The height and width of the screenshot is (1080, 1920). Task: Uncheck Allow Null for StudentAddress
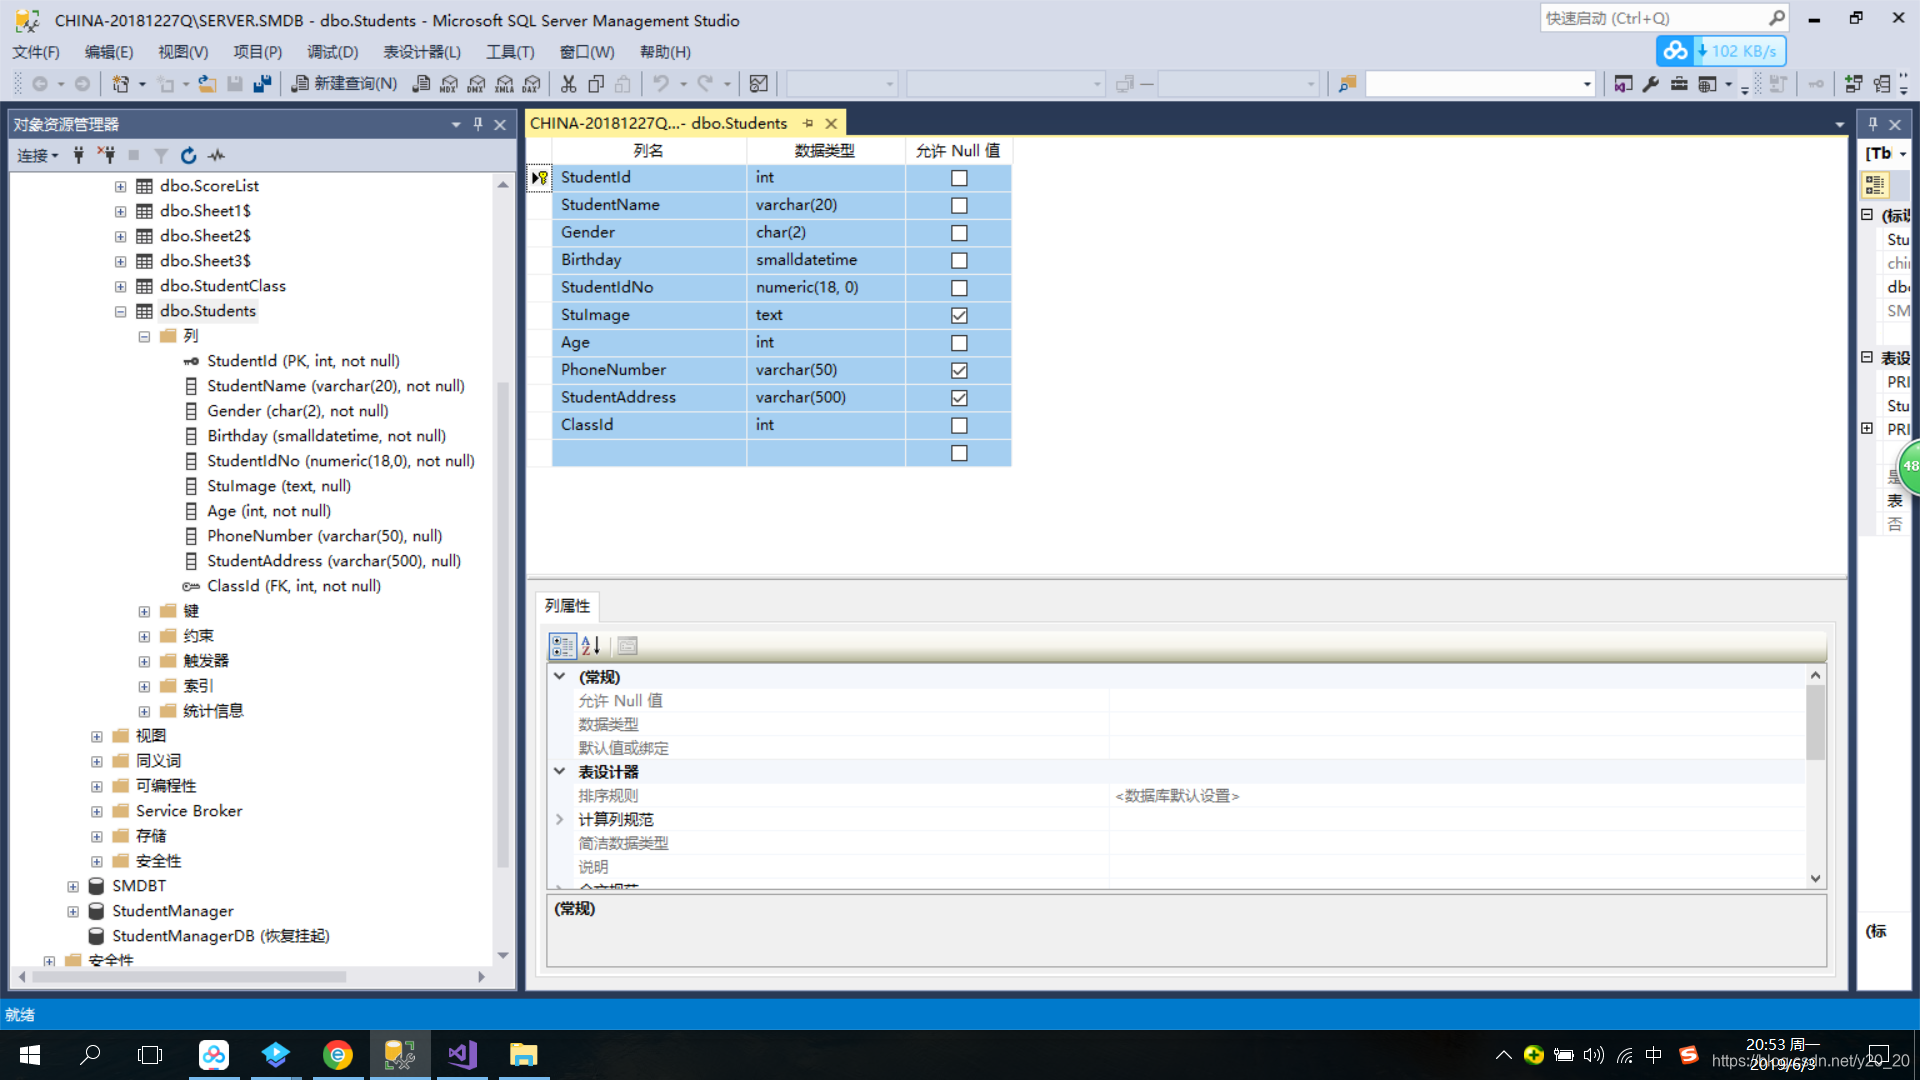point(959,398)
